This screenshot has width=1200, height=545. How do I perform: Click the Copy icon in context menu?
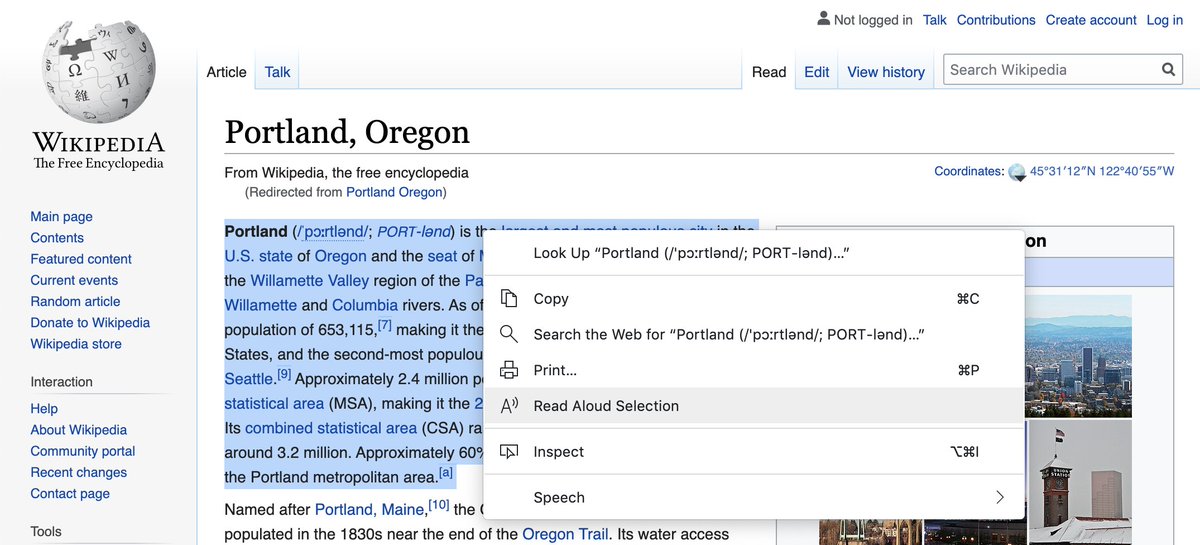pyautogui.click(x=509, y=298)
